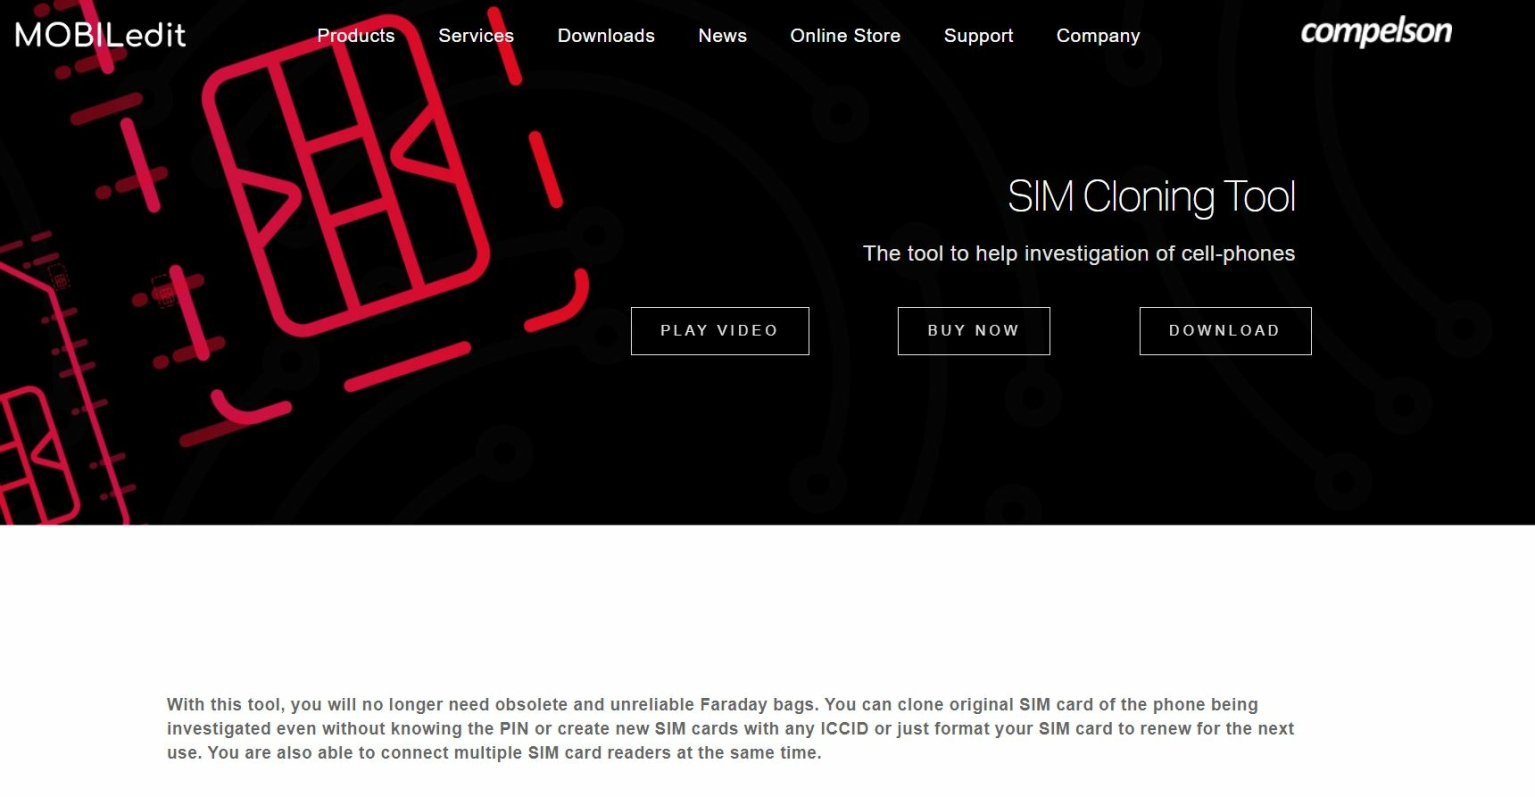Click the partial SIM card graphic at bottom-left
The width and height of the screenshot is (1535, 797).
(x=40, y=455)
